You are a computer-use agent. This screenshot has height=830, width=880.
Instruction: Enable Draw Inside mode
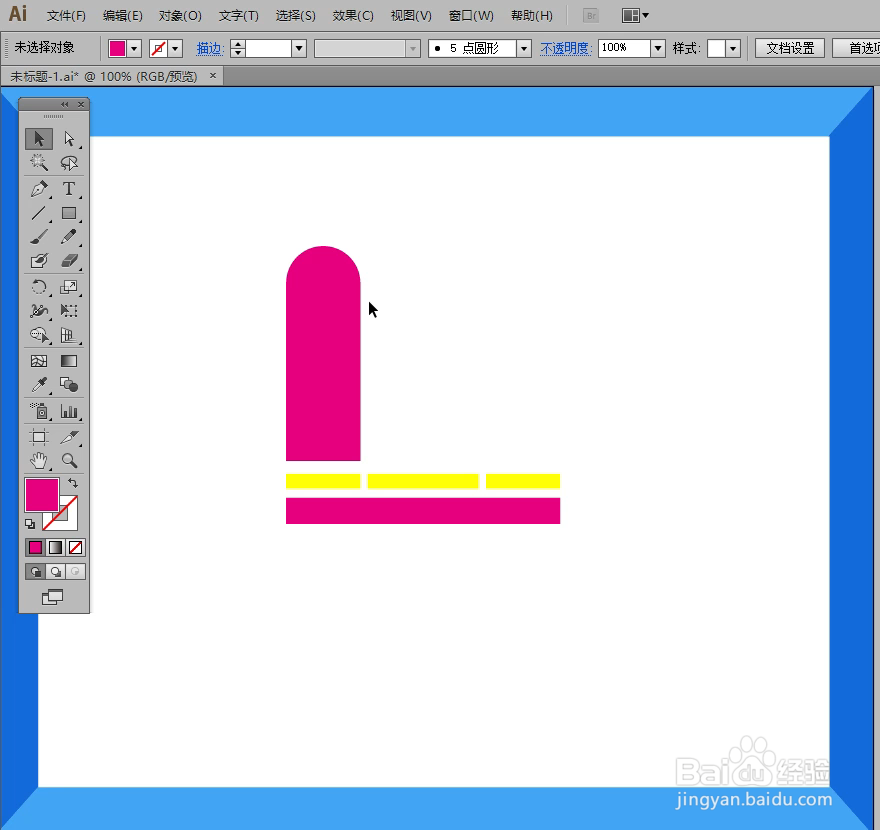(x=75, y=572)
